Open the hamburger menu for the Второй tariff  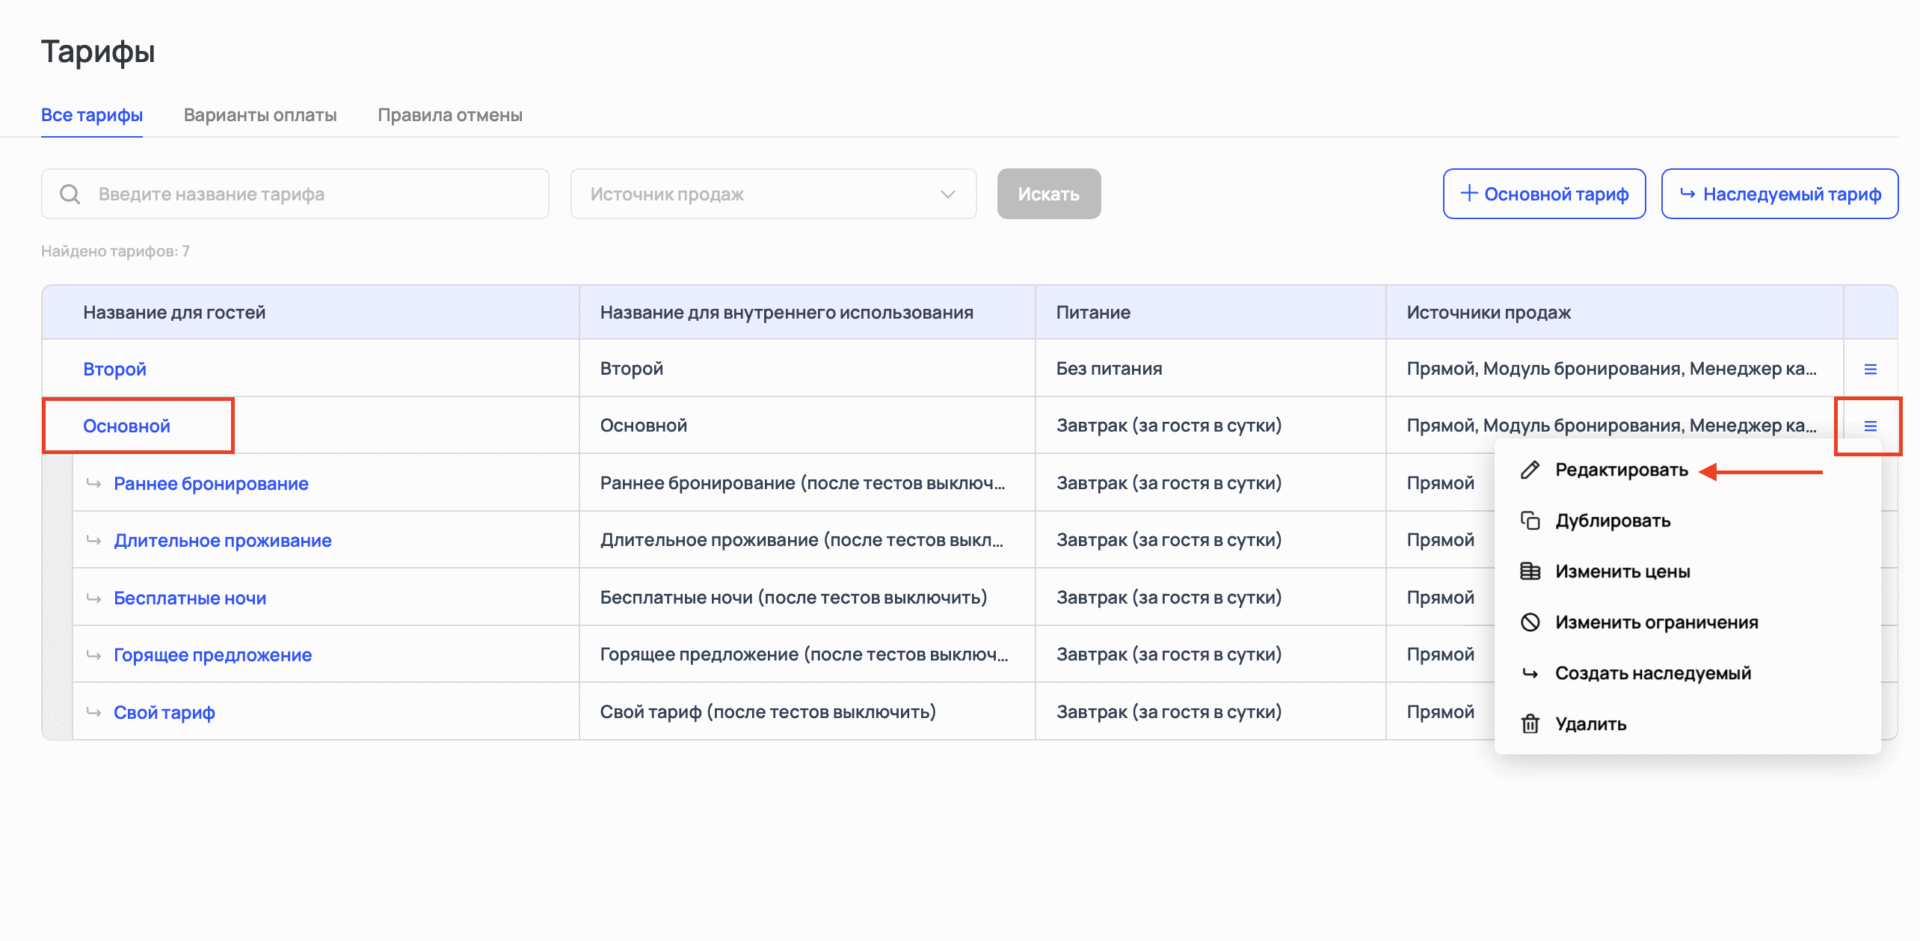1870,369
